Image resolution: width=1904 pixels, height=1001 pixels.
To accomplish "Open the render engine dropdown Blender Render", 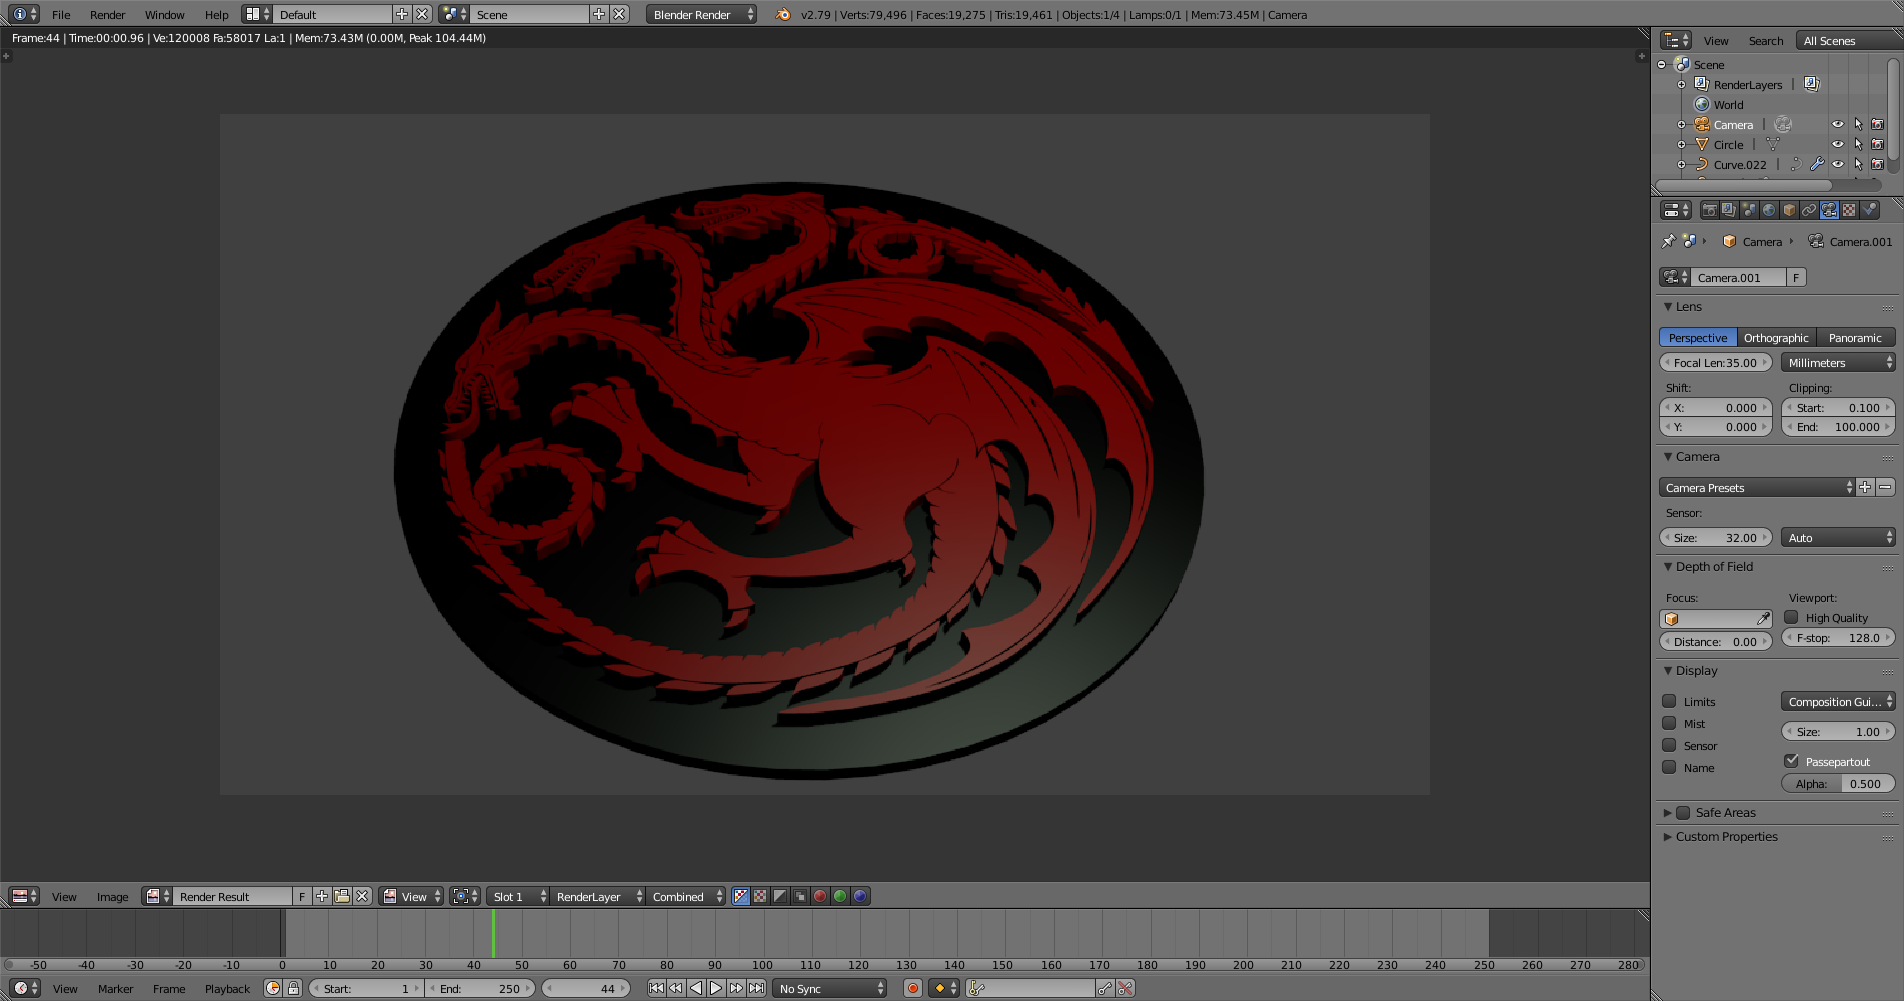I will (701, 14).
